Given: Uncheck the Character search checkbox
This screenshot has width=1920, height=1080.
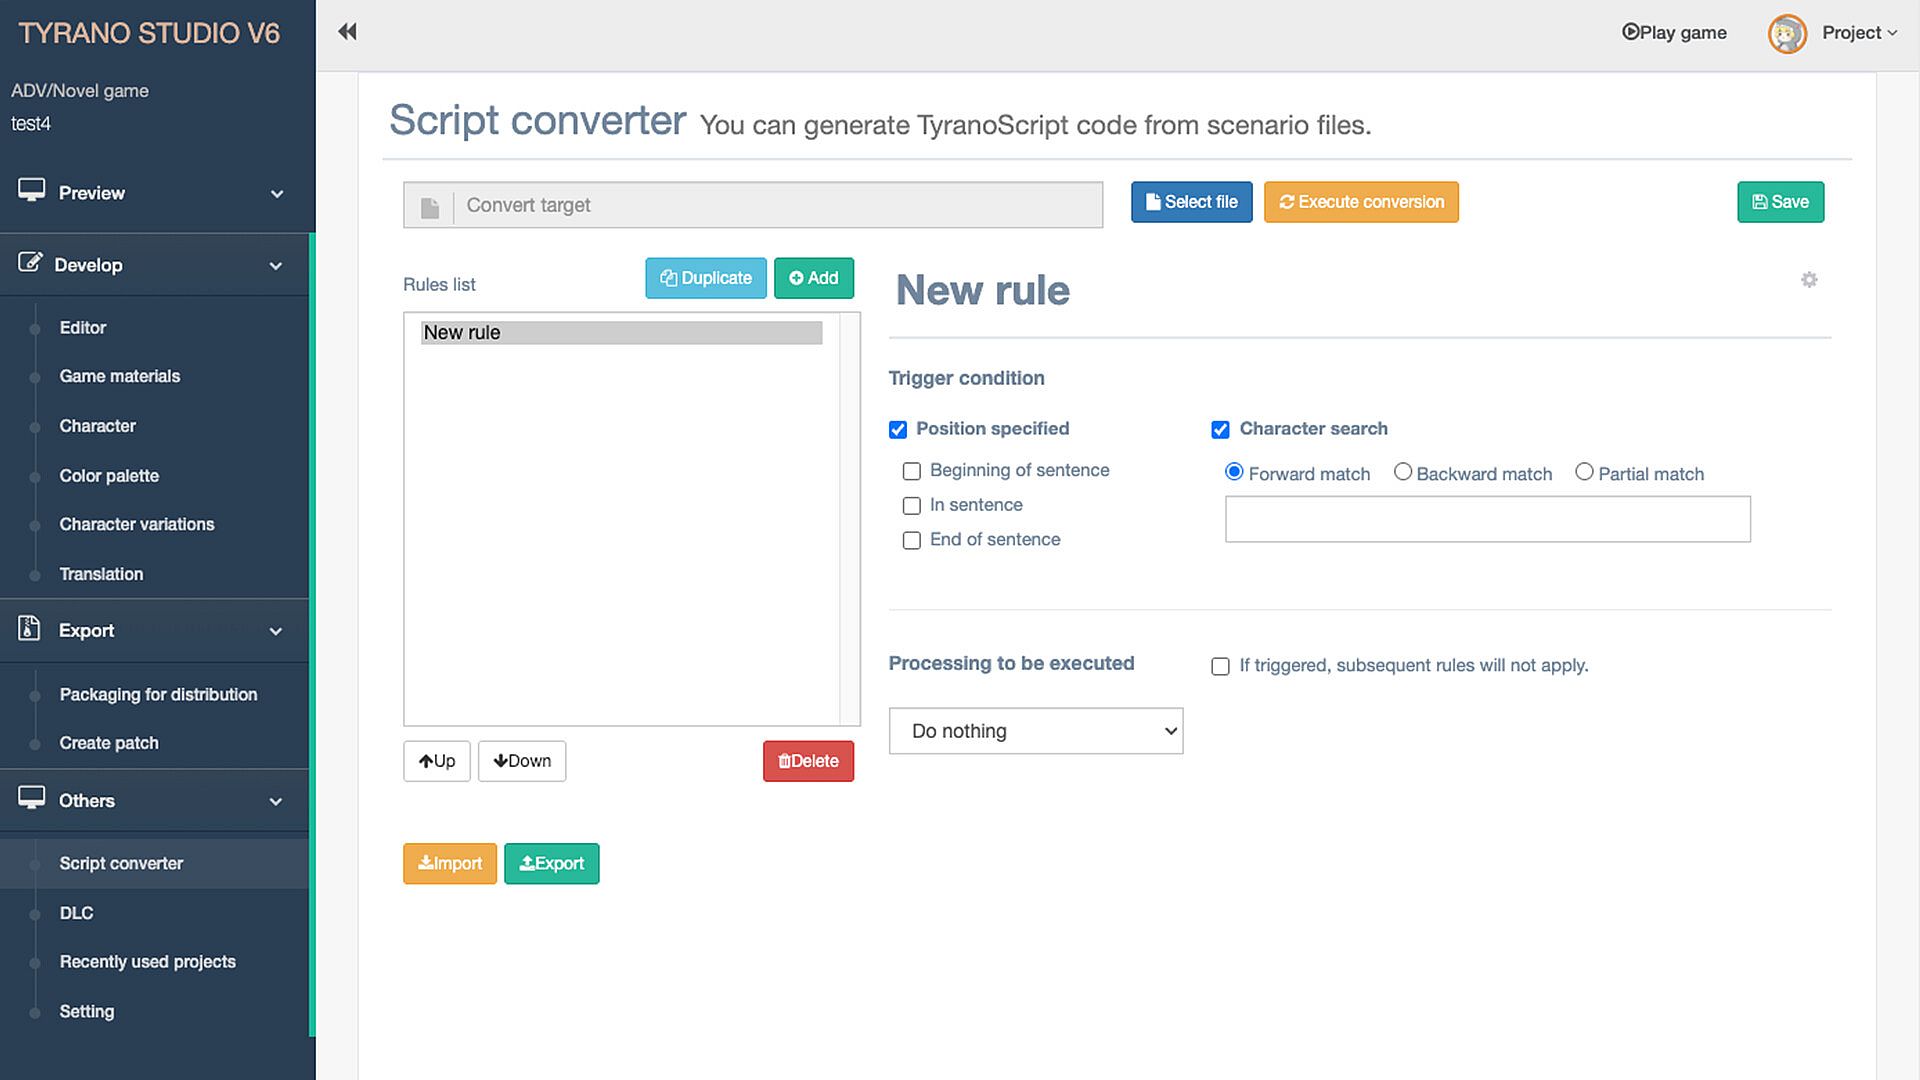Looking at the screenshot, I should (x=1220, y=430).
